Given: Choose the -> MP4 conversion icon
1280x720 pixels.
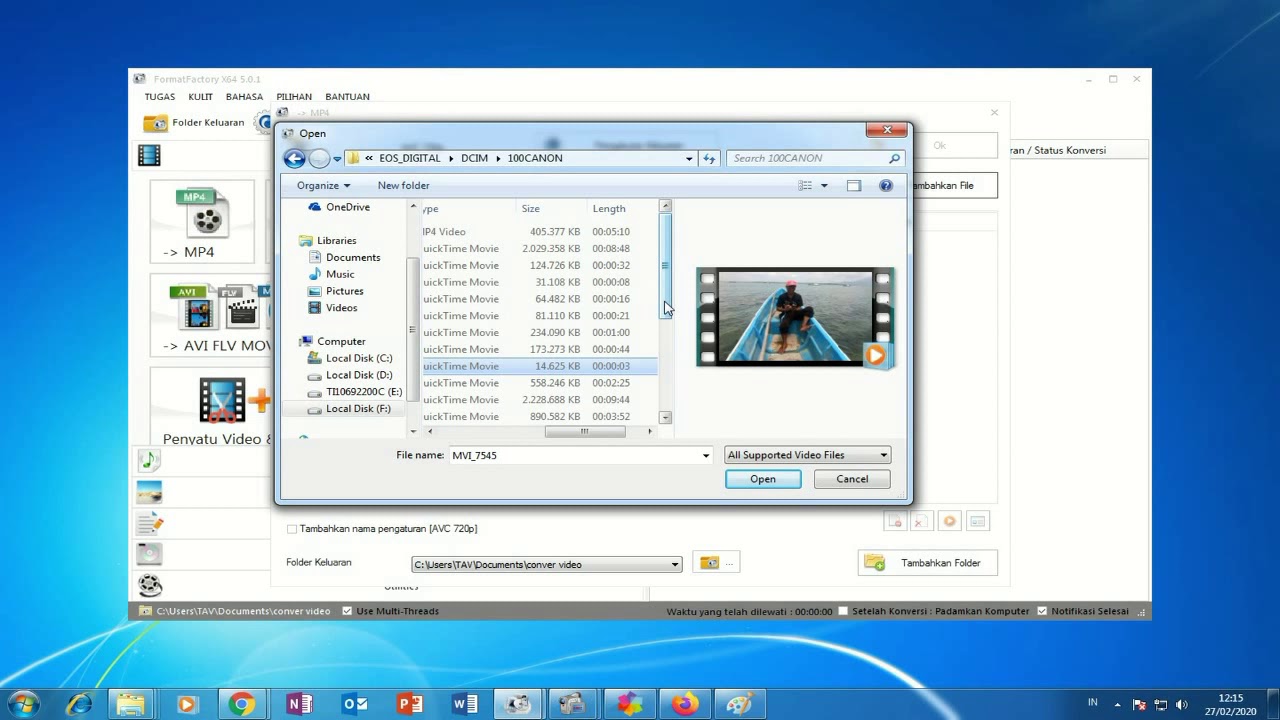Looking at the screenshot, I should coord(203,222).
